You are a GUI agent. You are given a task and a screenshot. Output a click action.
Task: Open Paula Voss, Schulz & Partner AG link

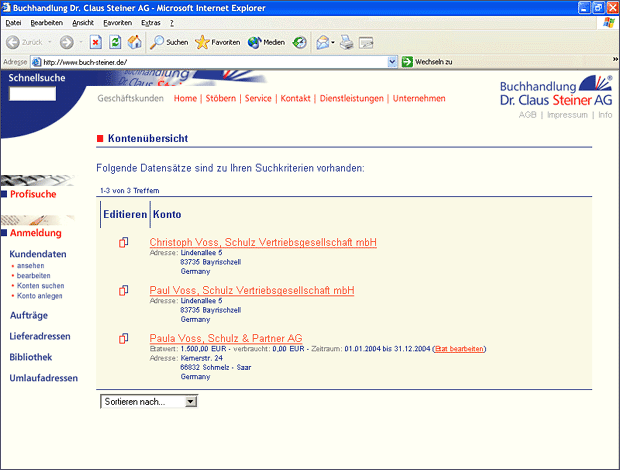pos(226,338)
